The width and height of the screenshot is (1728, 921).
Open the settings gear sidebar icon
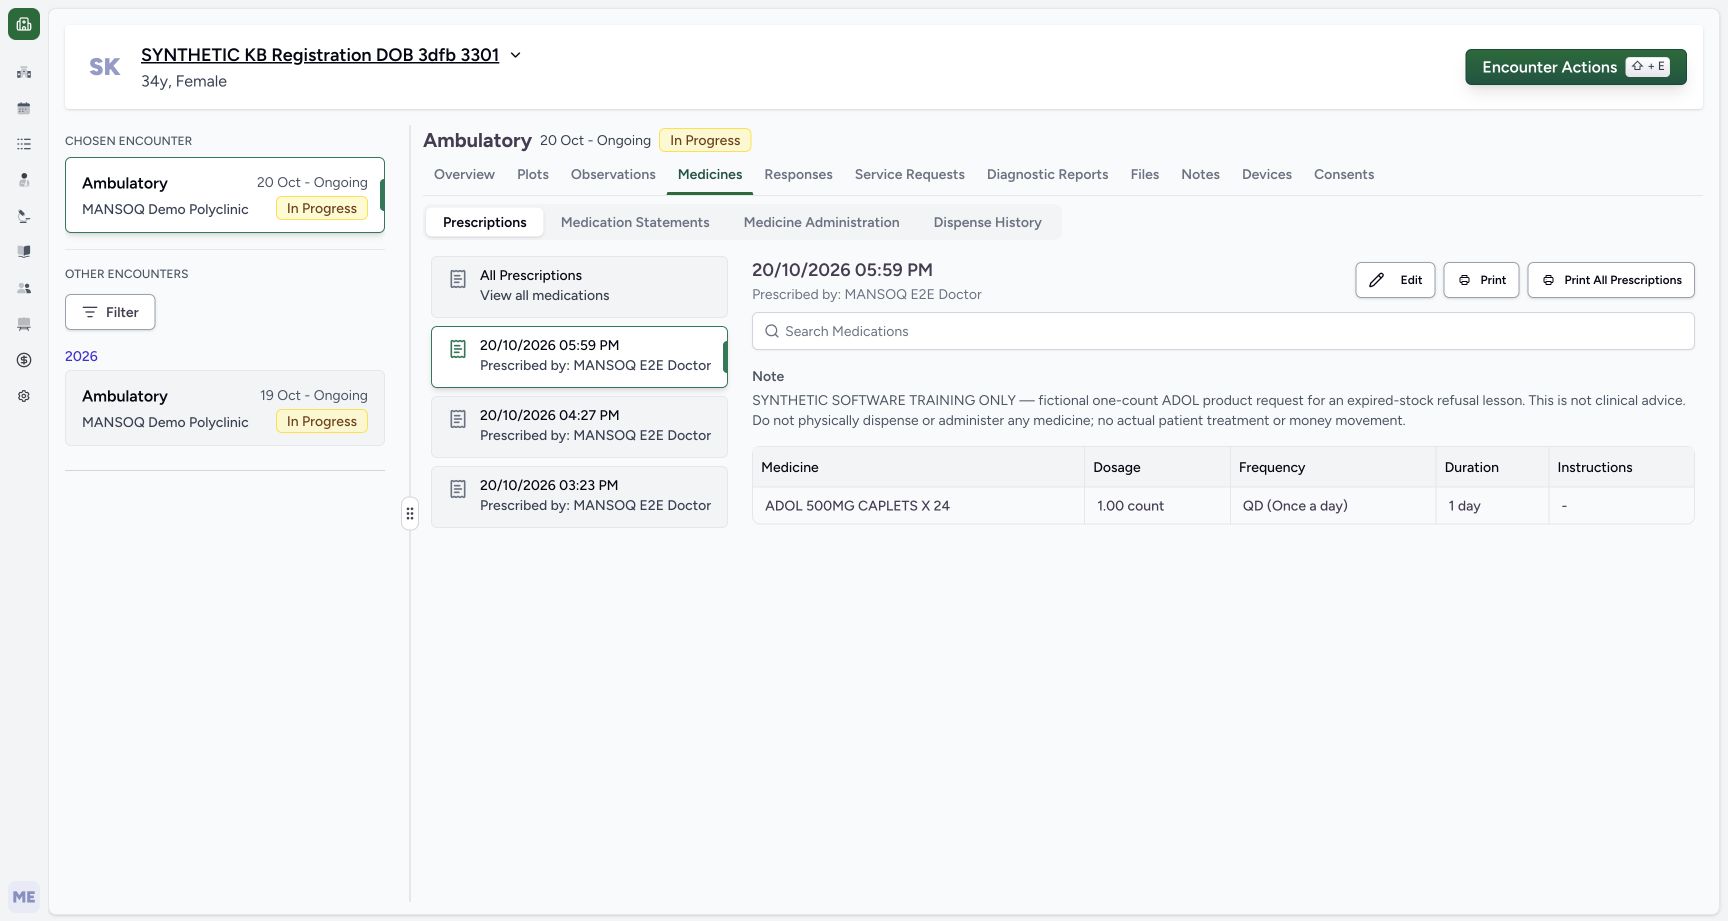pyautogui.click(x=24, y=396)
